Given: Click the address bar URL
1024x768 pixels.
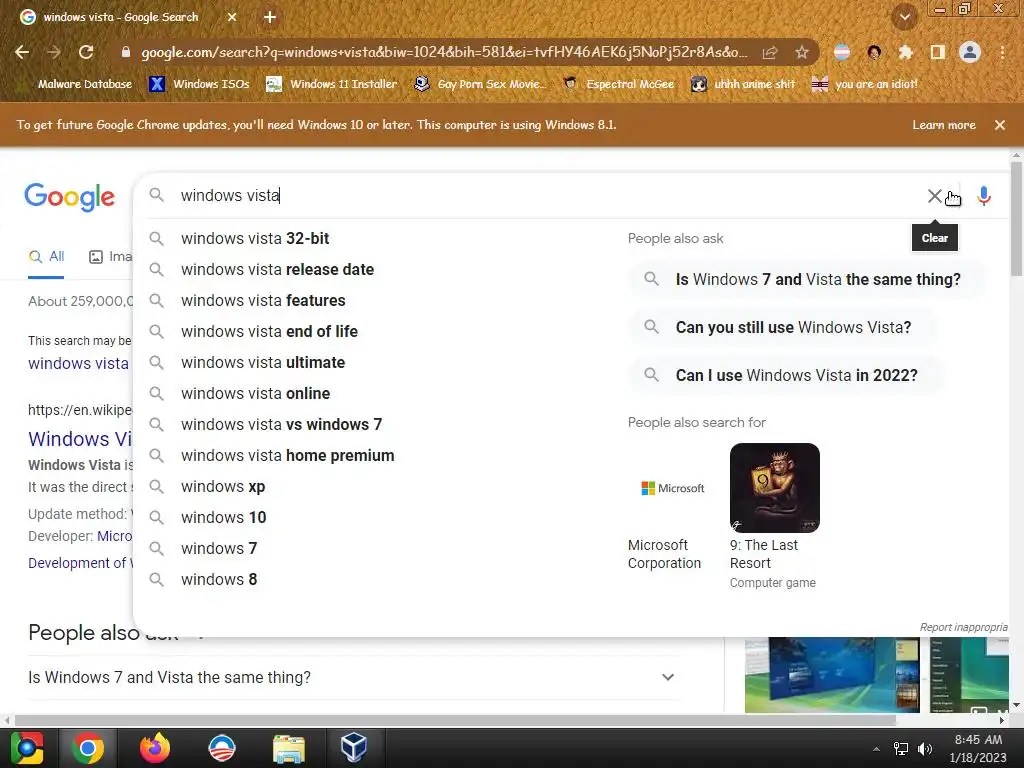Looking at the screenshot, I should click(444, 52).
